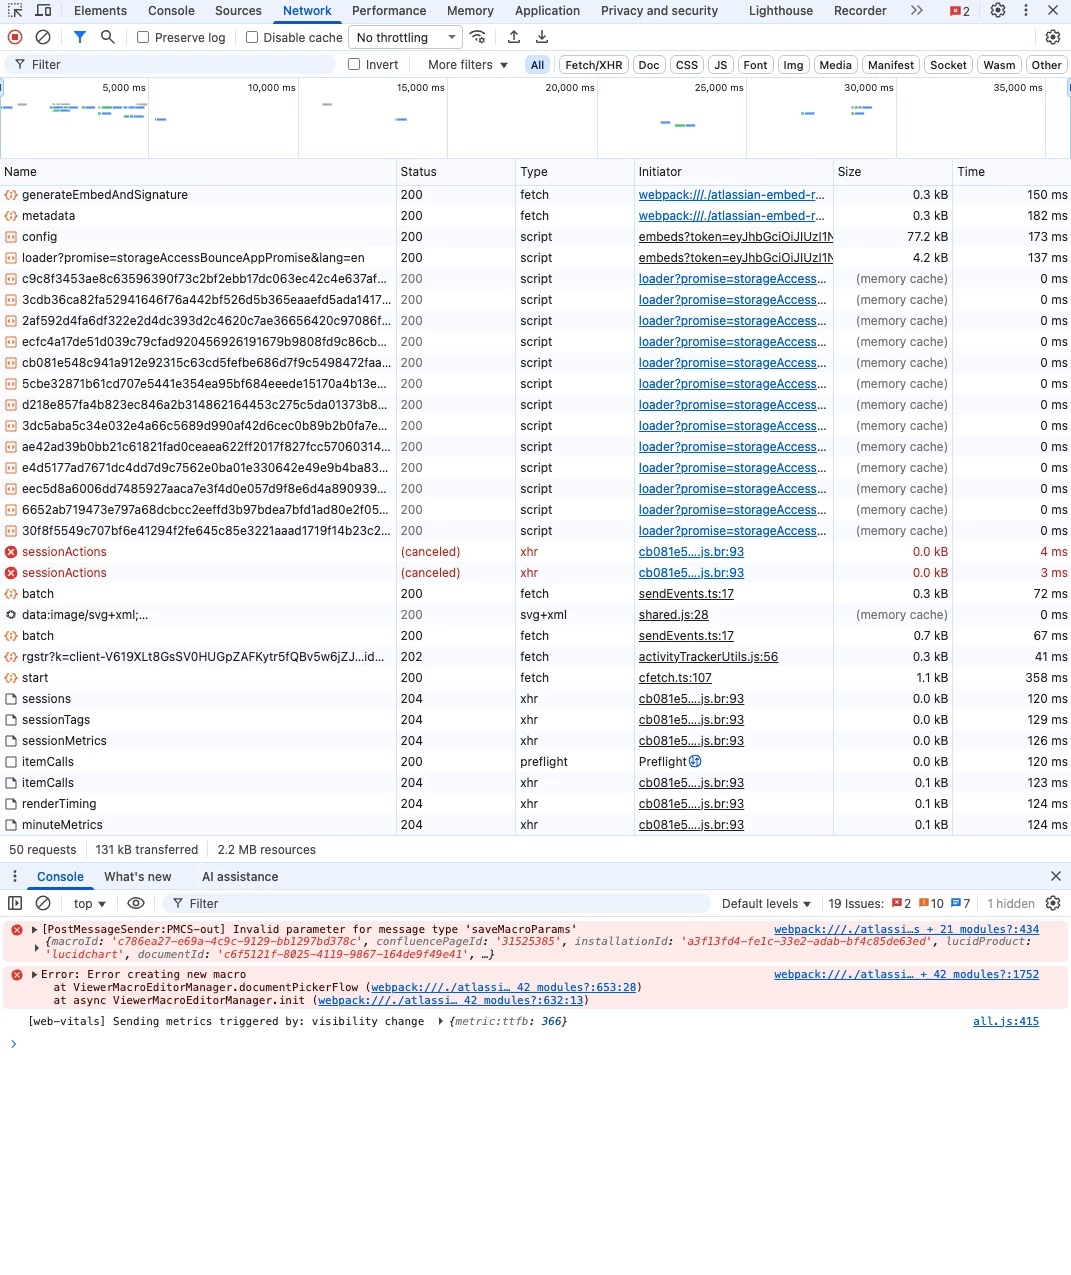Open console settings gear

(1053, 903)
